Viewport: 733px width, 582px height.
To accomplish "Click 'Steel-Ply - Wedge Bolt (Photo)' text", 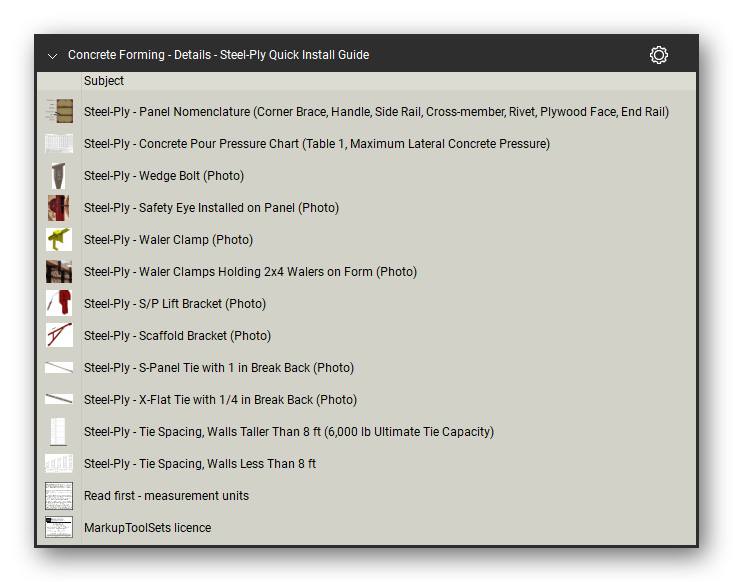I will pos(164,176).
